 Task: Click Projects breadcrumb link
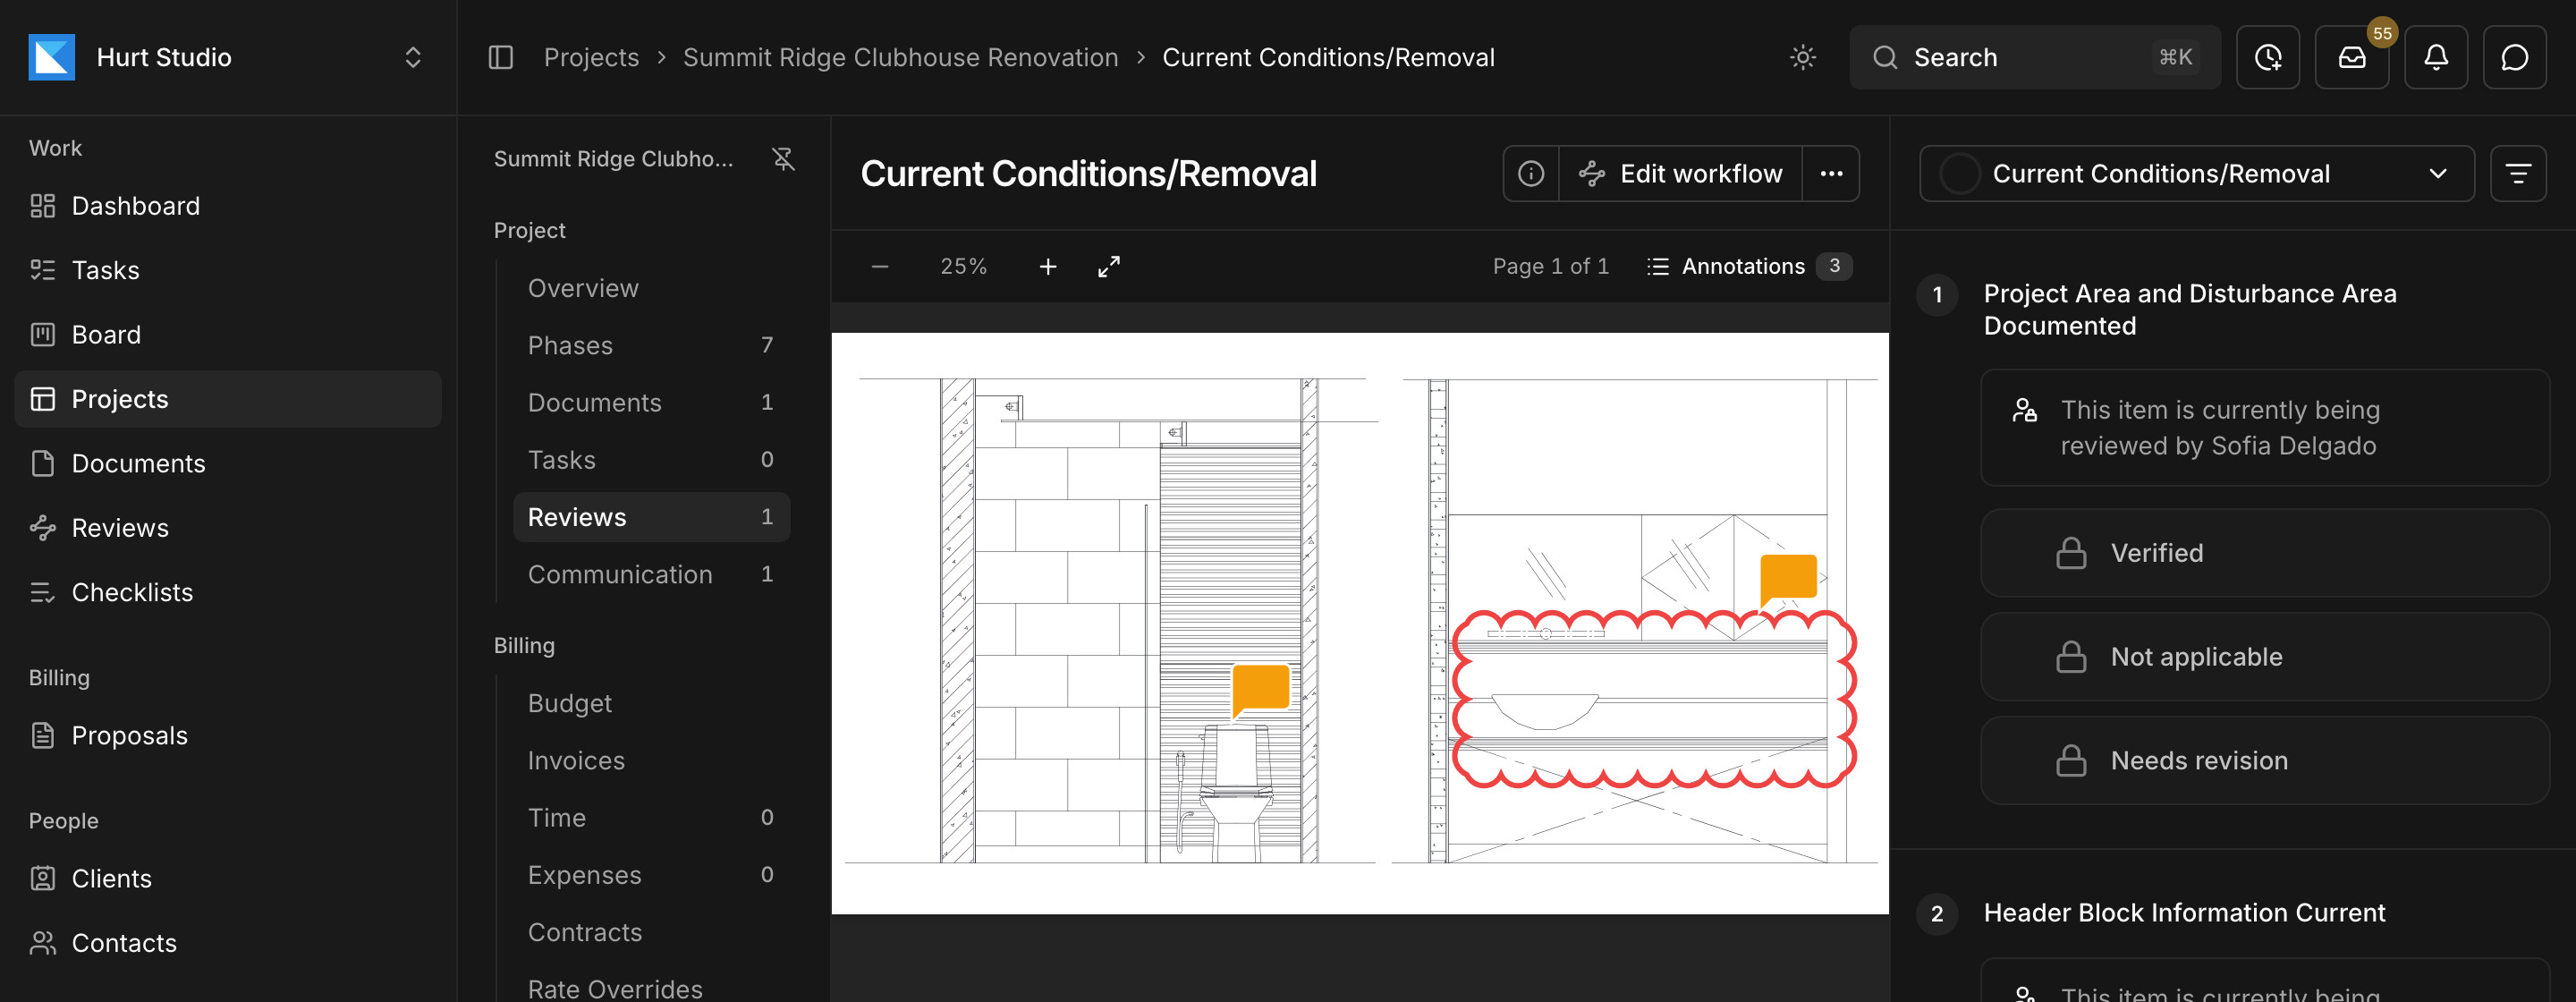point(591,57)
